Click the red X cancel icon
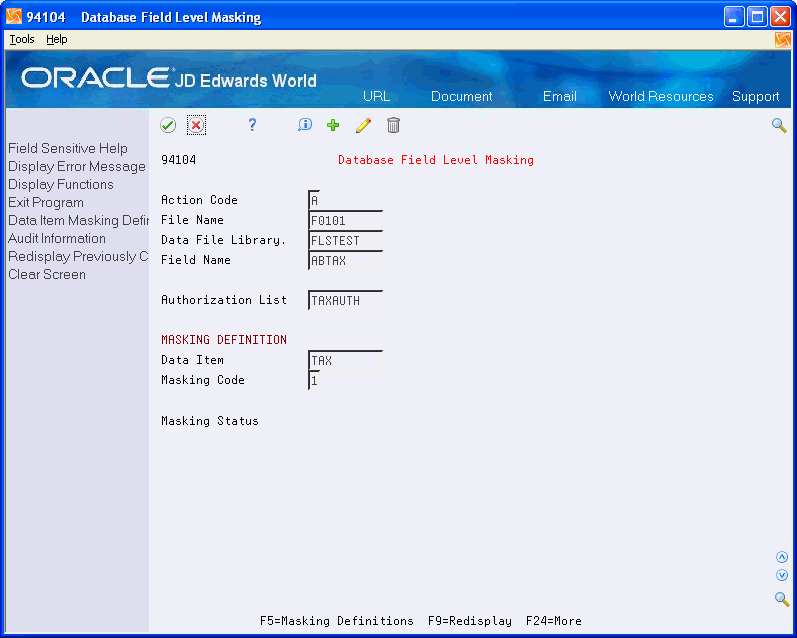The height and width of the screenshot is (638, 797). tap(196, 125)
